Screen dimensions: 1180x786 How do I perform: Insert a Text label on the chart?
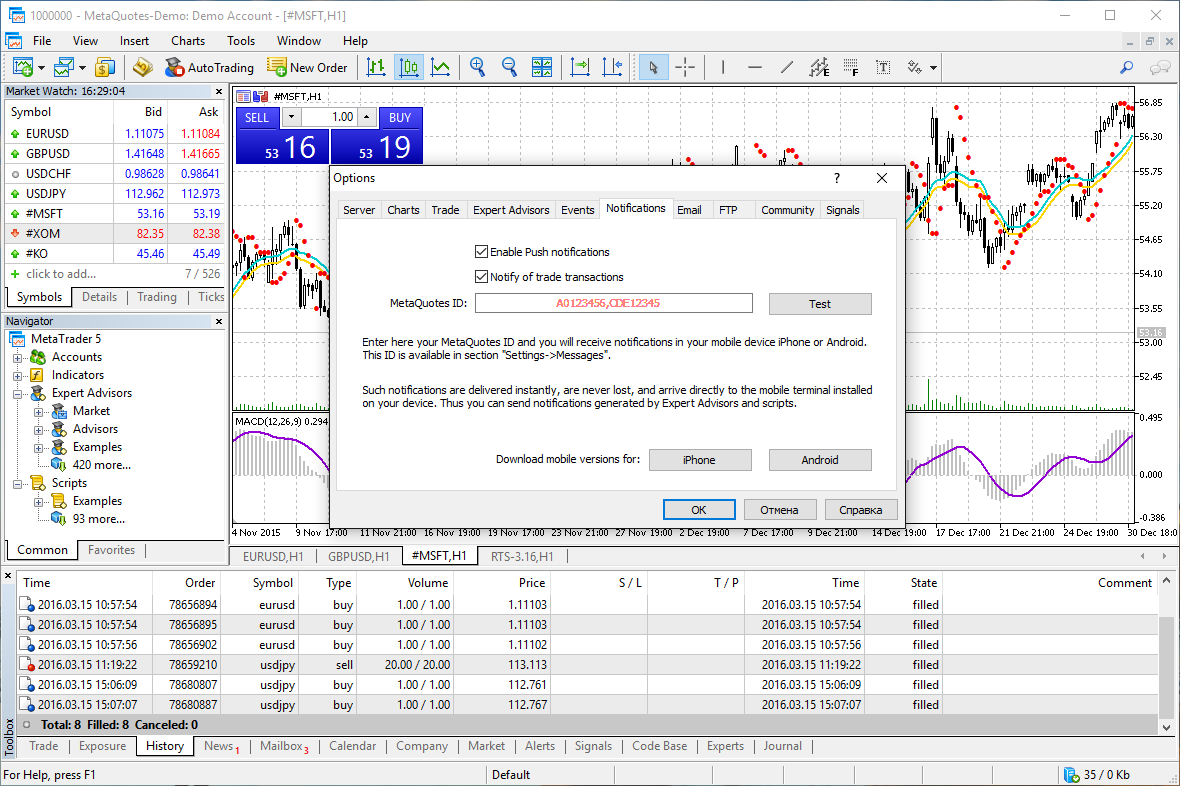(x=881, y=67)
